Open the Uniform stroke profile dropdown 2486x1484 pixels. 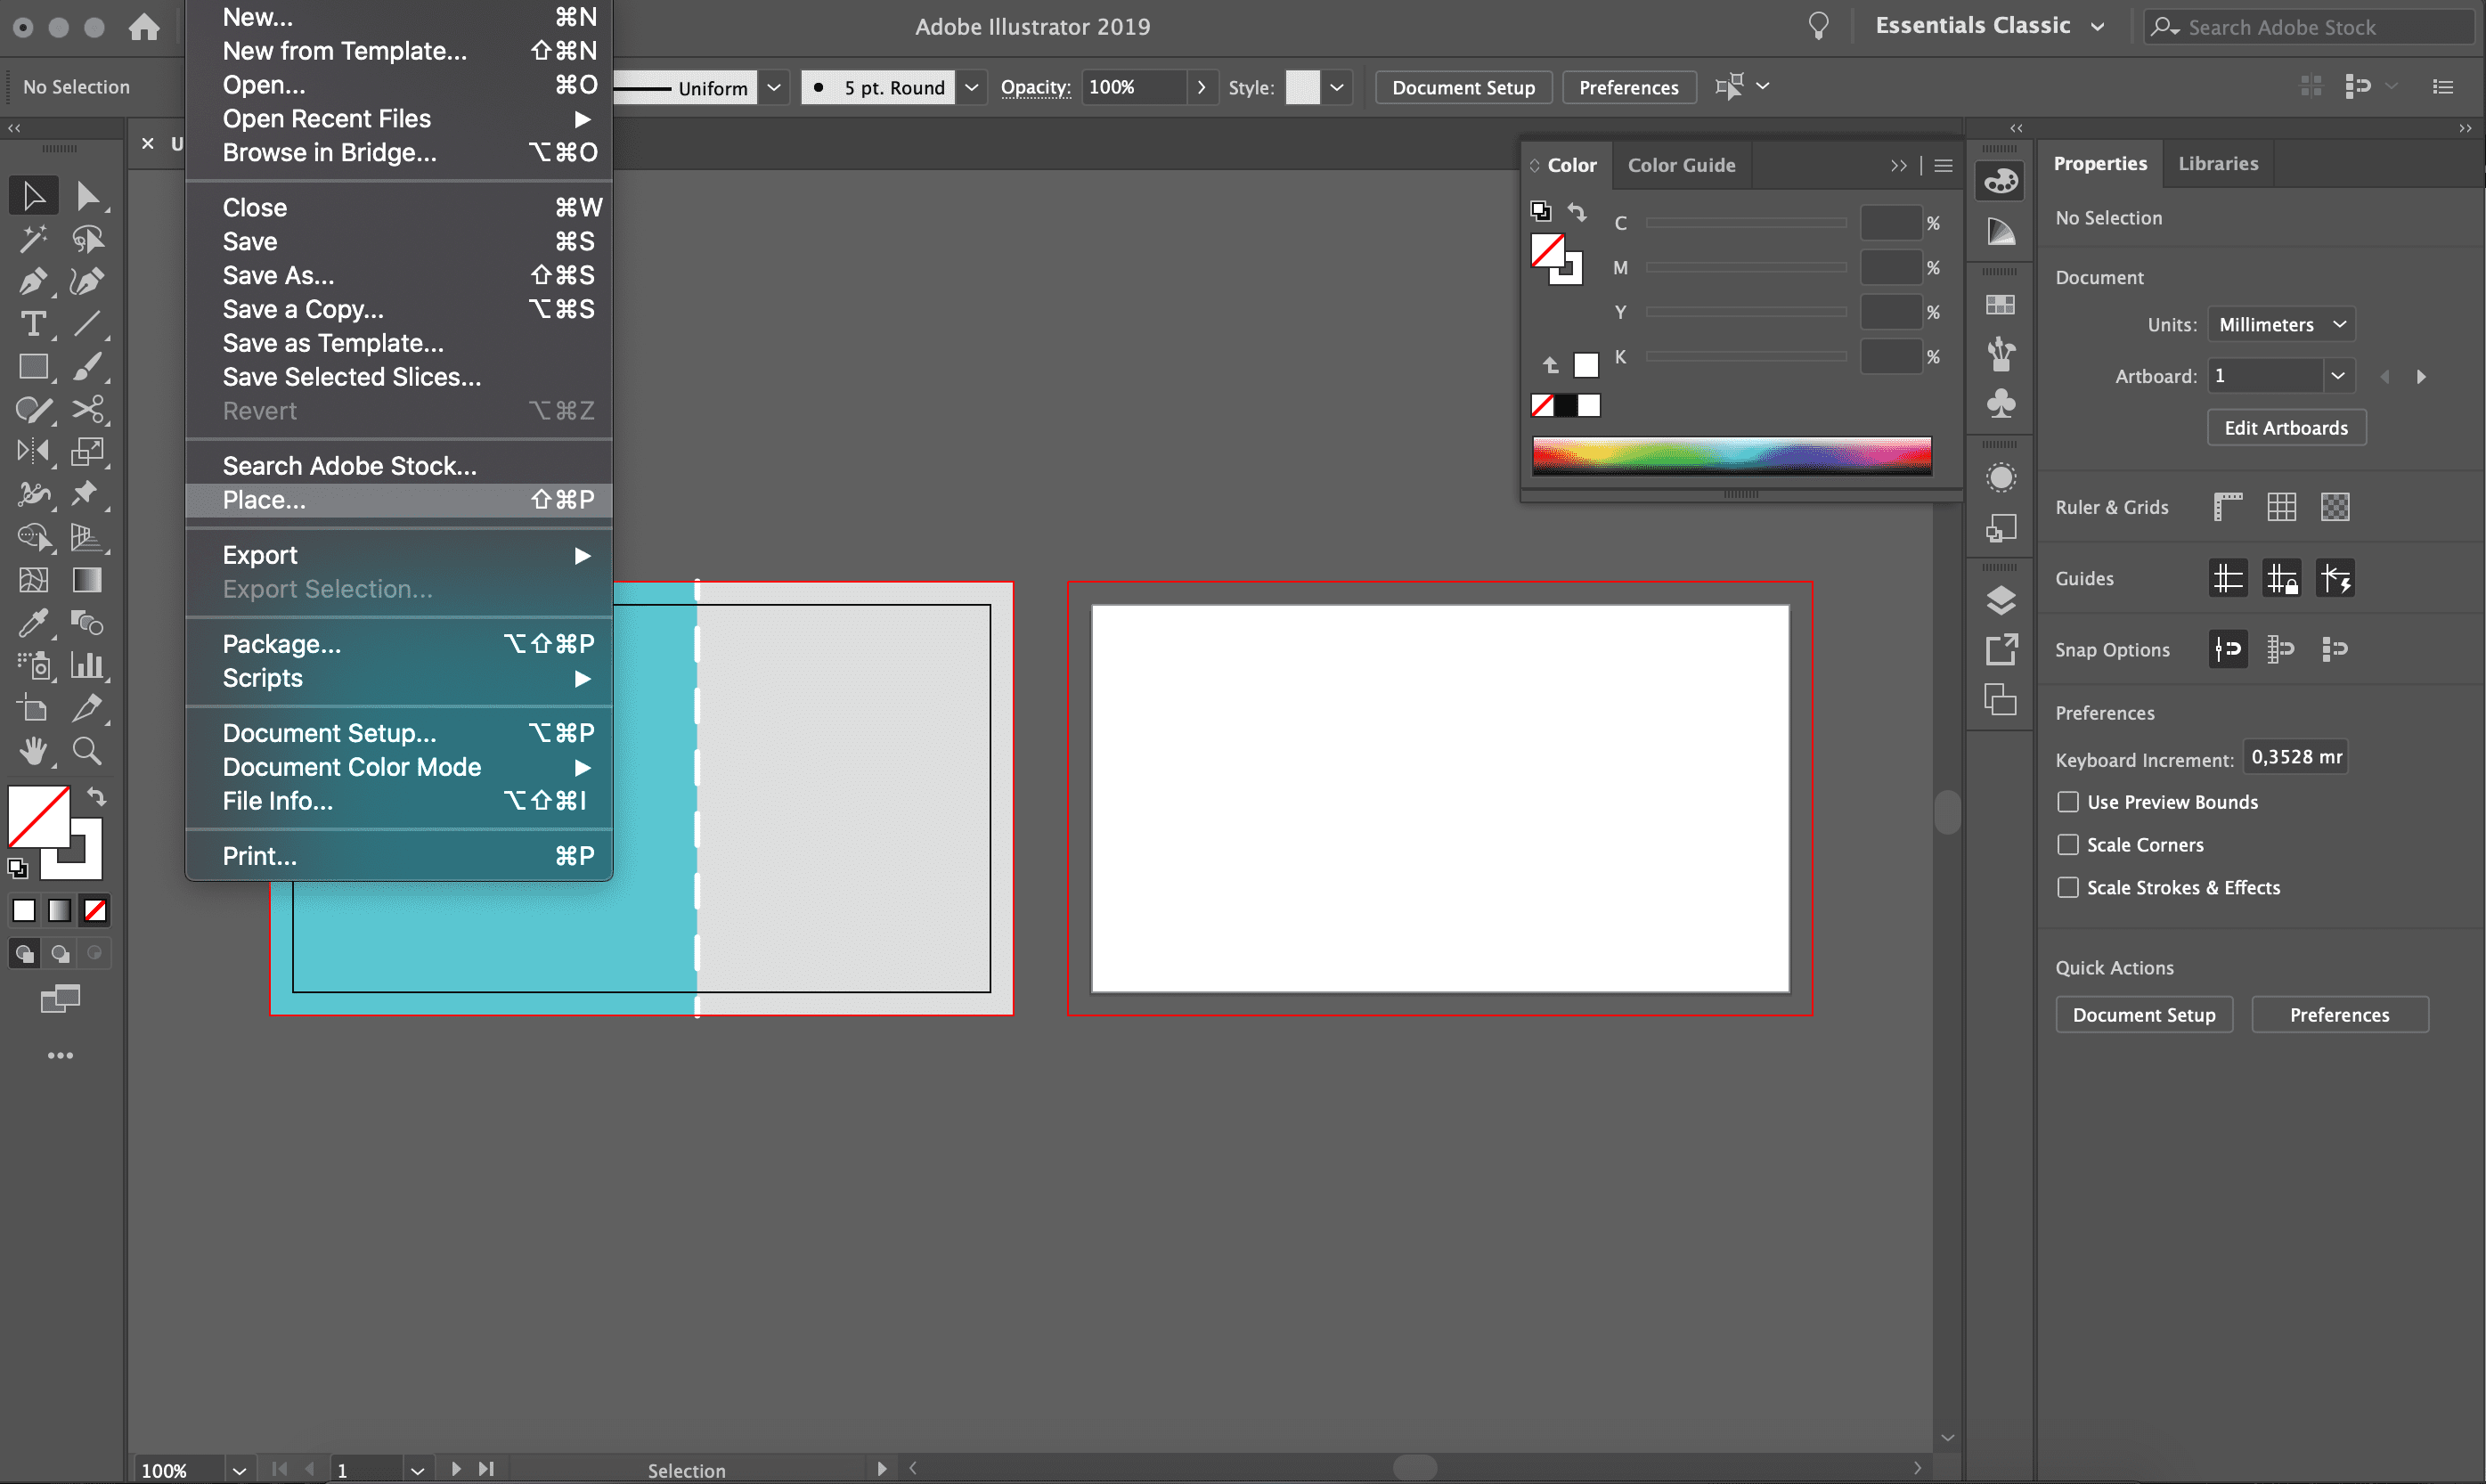(x=774, y=87)
